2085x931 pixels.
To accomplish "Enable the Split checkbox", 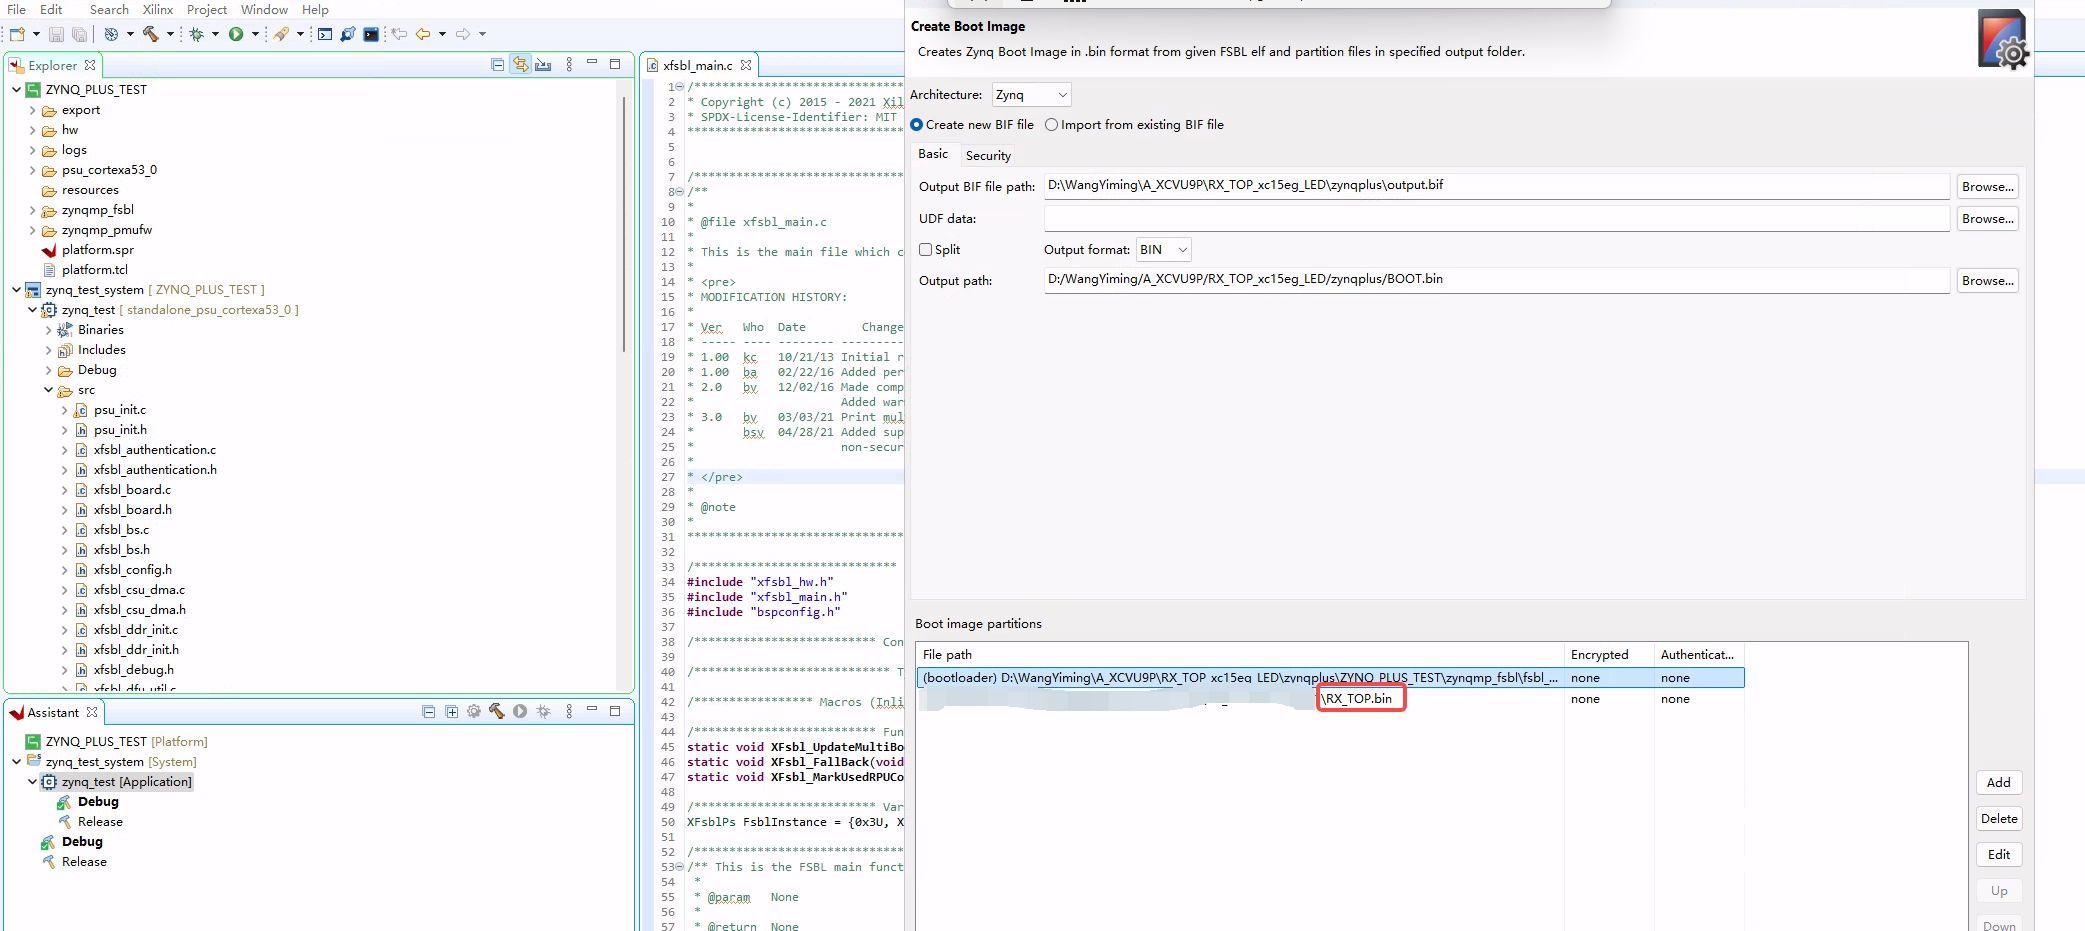I will point(925,250).
